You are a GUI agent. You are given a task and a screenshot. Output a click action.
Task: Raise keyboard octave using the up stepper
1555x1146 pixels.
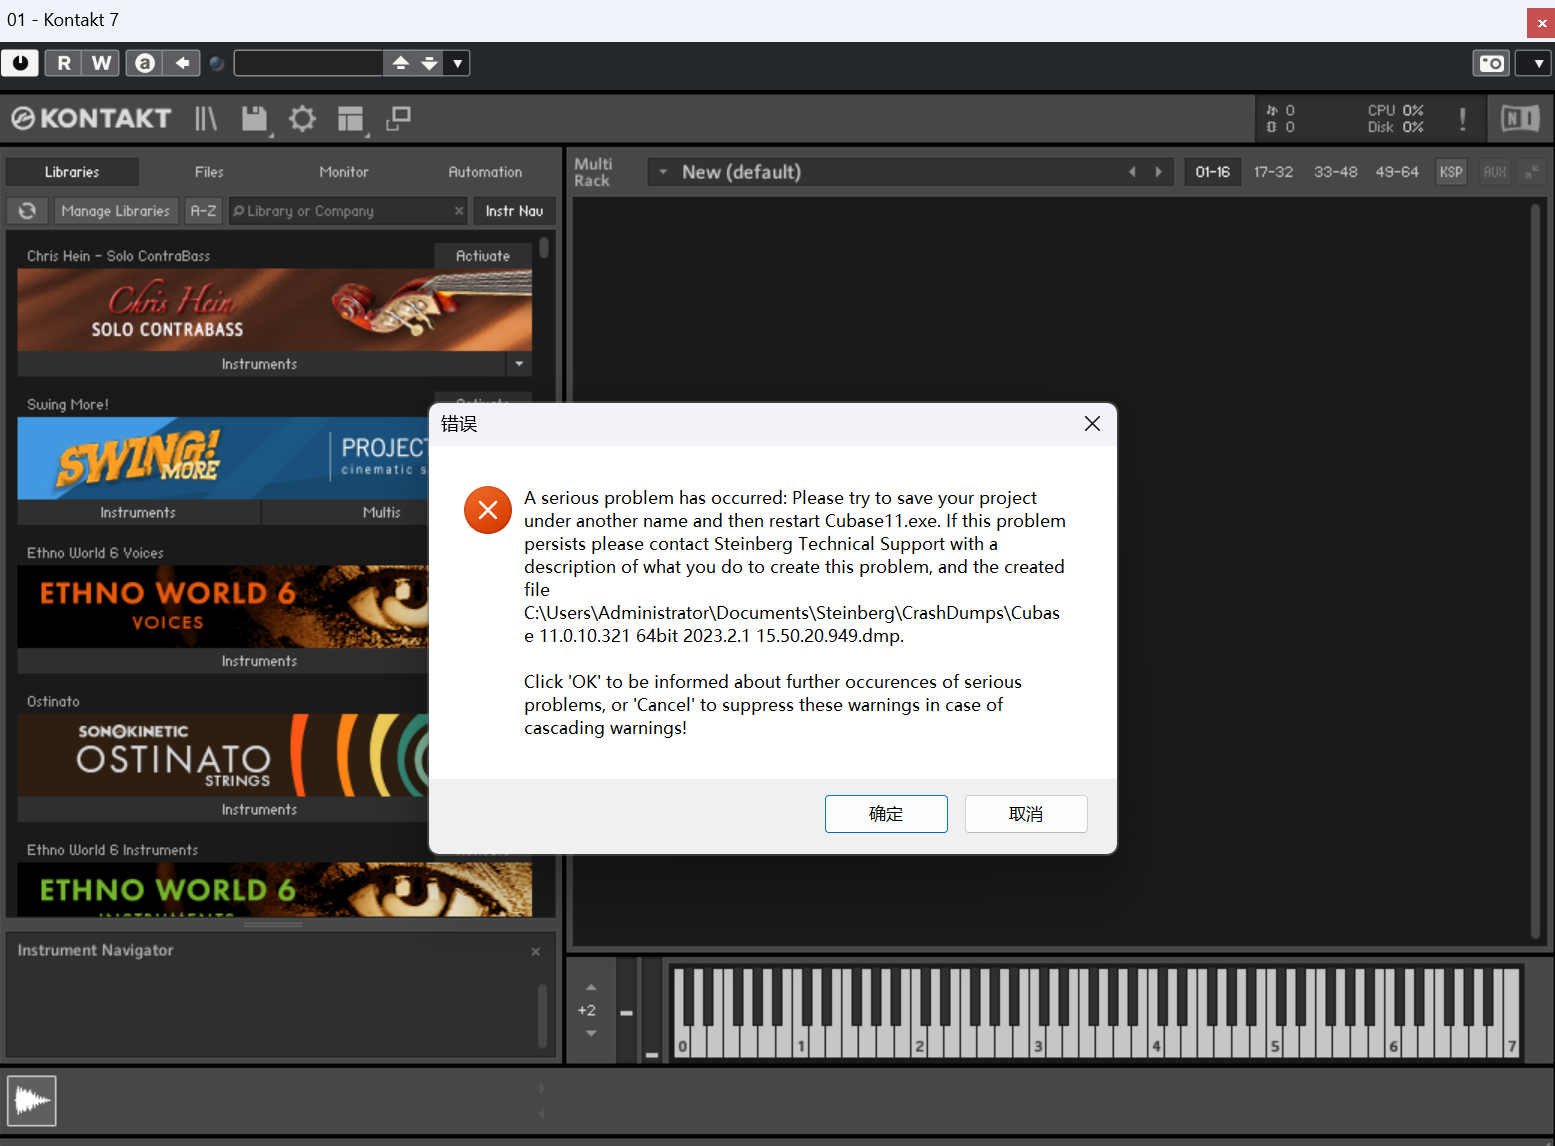tap(590, 985)
